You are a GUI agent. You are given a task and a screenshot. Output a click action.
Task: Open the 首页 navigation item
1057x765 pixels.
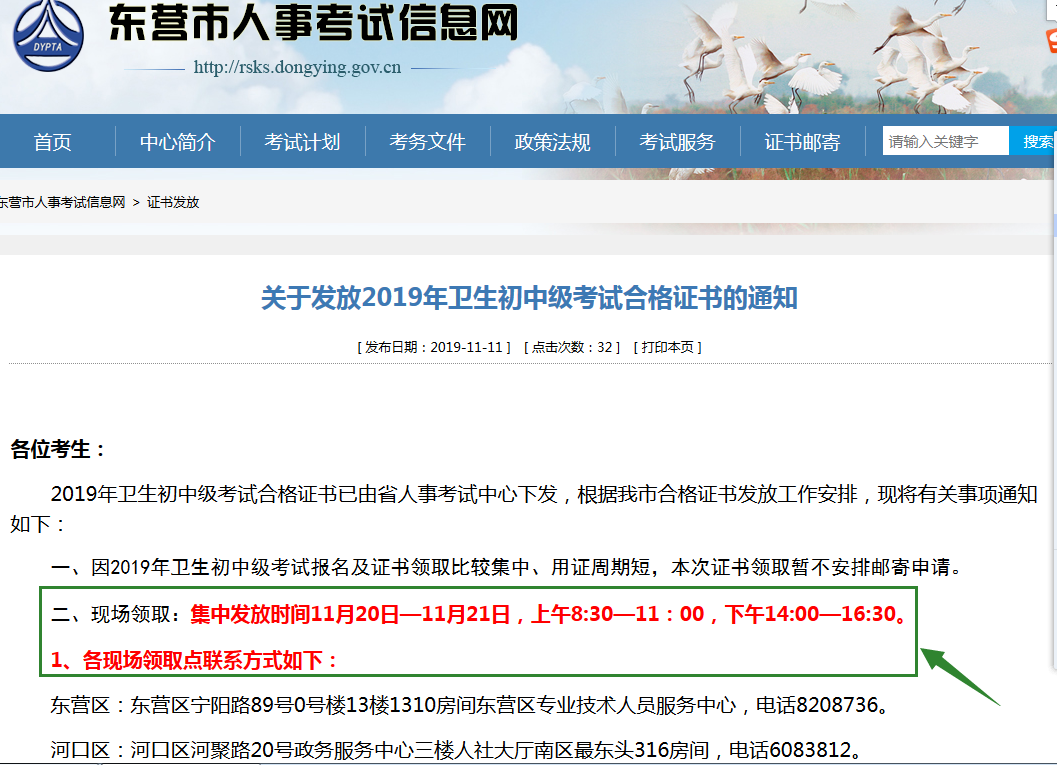pyautogui.click(x=52, y=142)
